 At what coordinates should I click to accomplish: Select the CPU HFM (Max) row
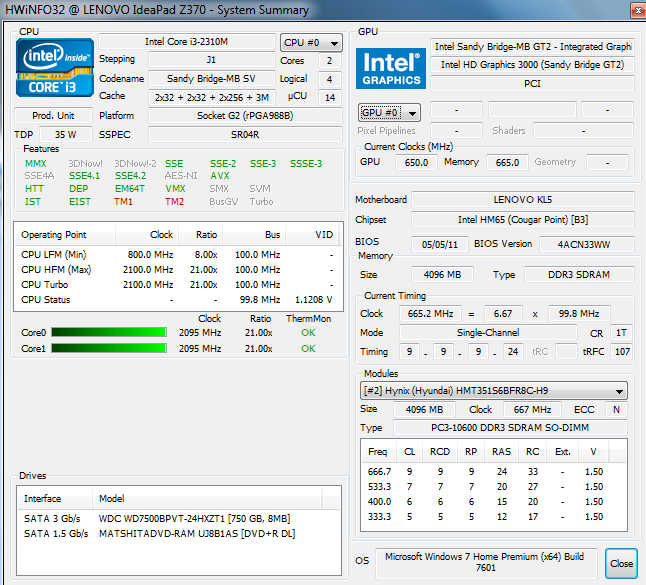pos(178,269)
